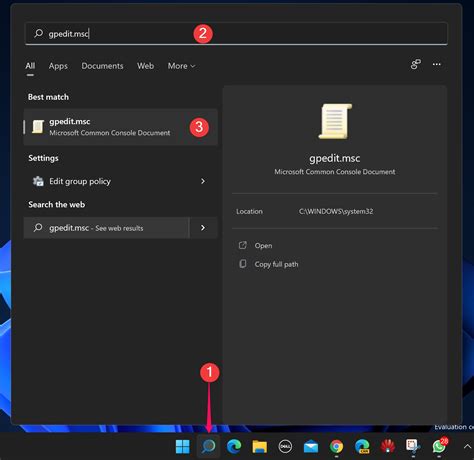The image size is (474, 460).
Task: Select gpedit.msc See web results entry
Action: click(x=106, y=228)
